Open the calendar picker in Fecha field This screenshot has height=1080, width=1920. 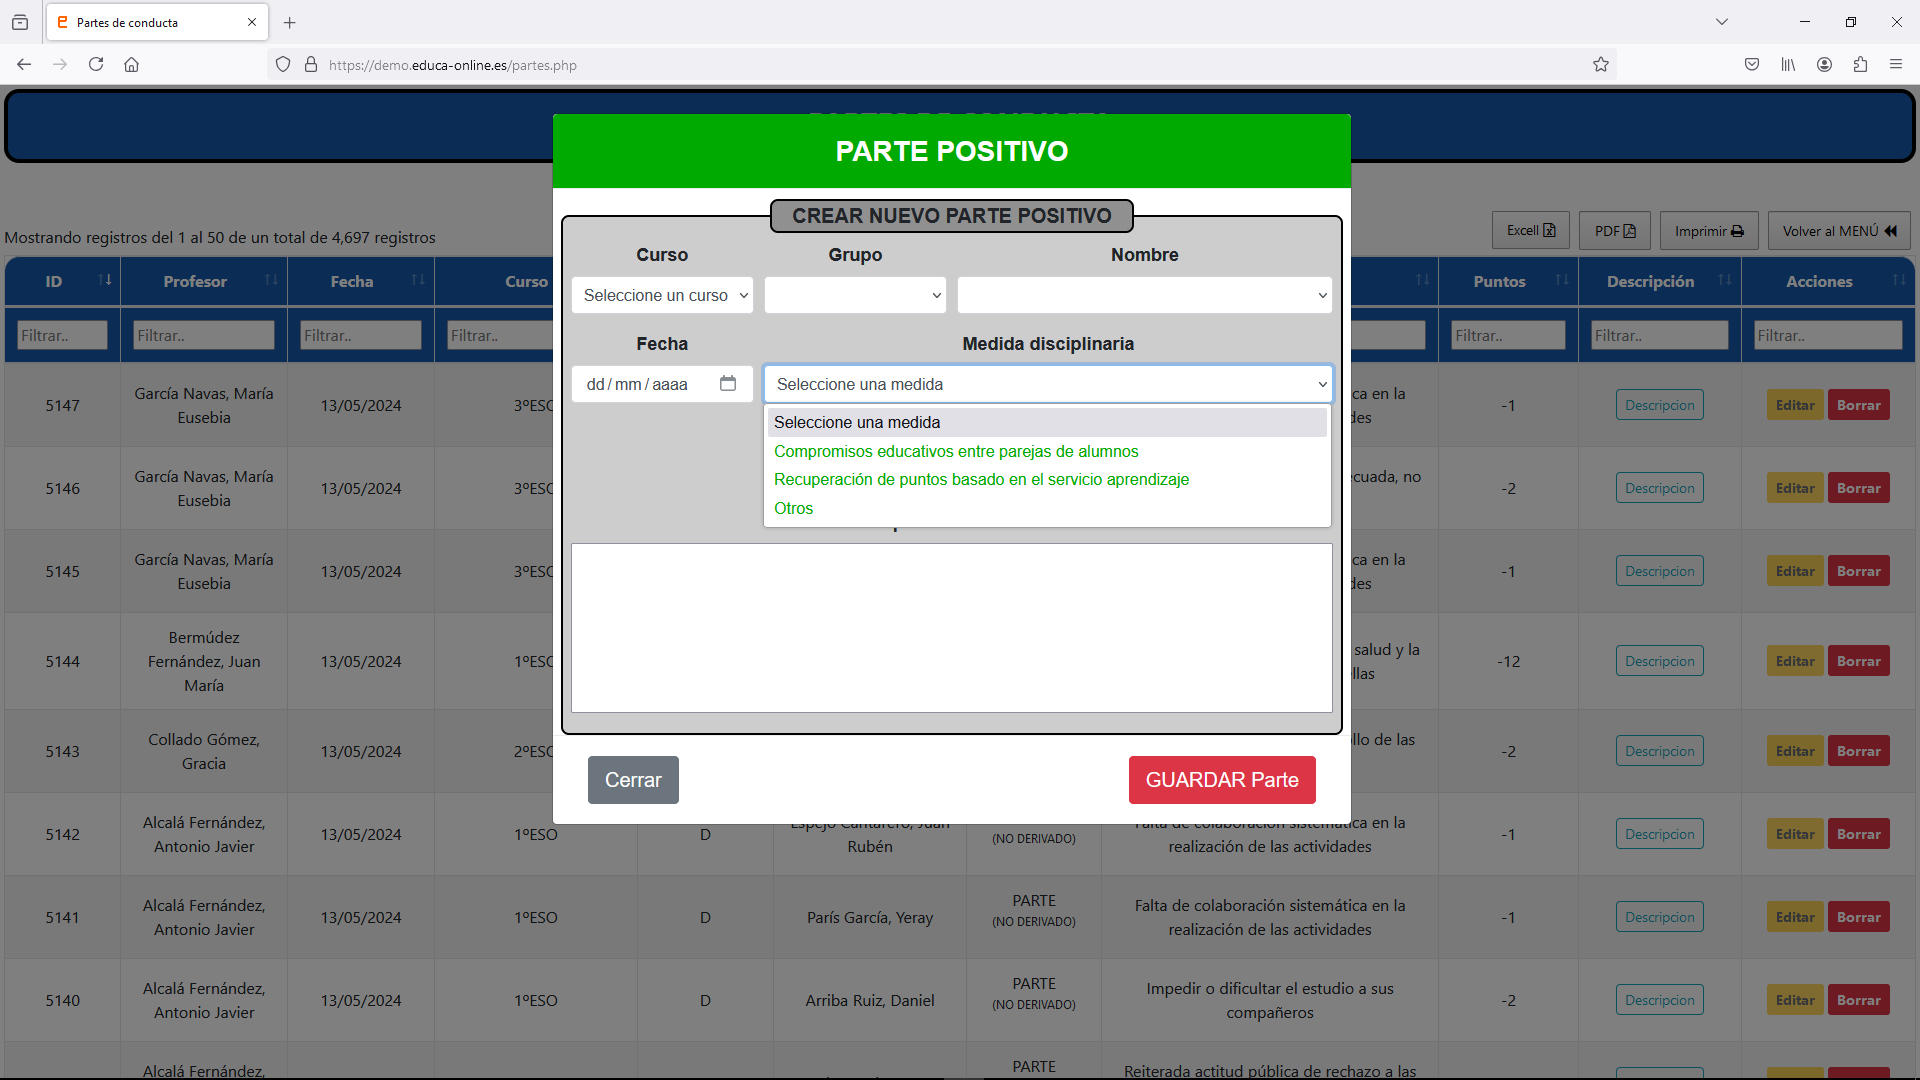click(x=728, y=384)
